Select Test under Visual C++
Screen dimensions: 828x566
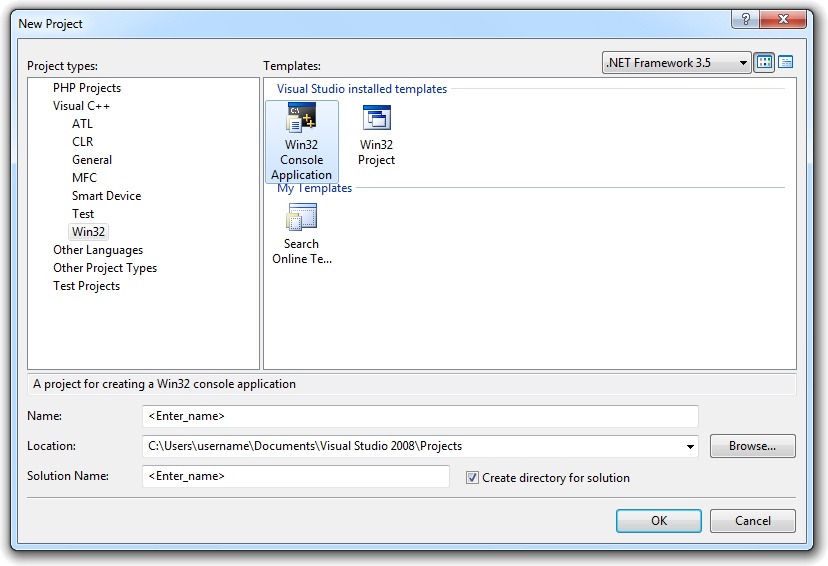click(x=83, y=214)
